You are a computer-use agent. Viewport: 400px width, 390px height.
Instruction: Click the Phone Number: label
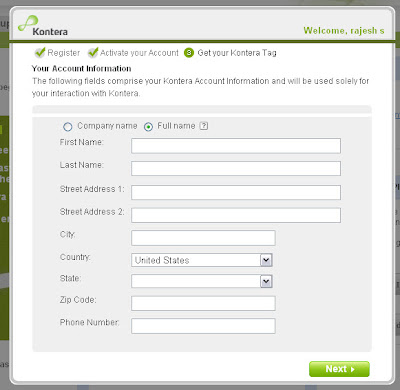(x=89, y=322)
